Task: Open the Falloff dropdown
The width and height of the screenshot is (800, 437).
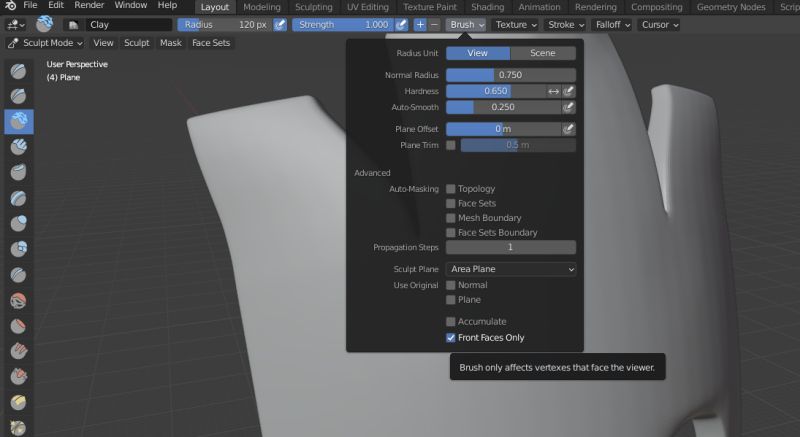Action: [x=612, y=24]
